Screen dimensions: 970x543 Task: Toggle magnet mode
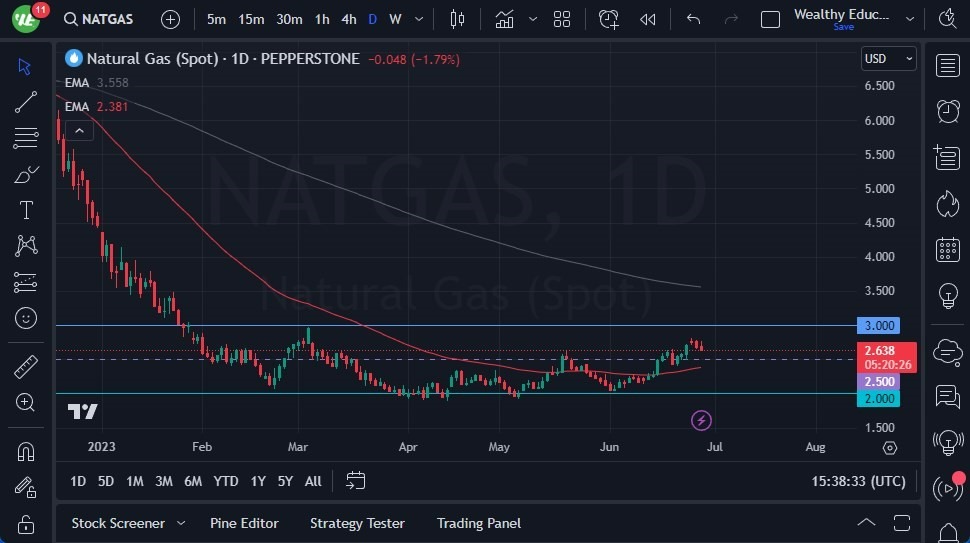click(25, 451)
